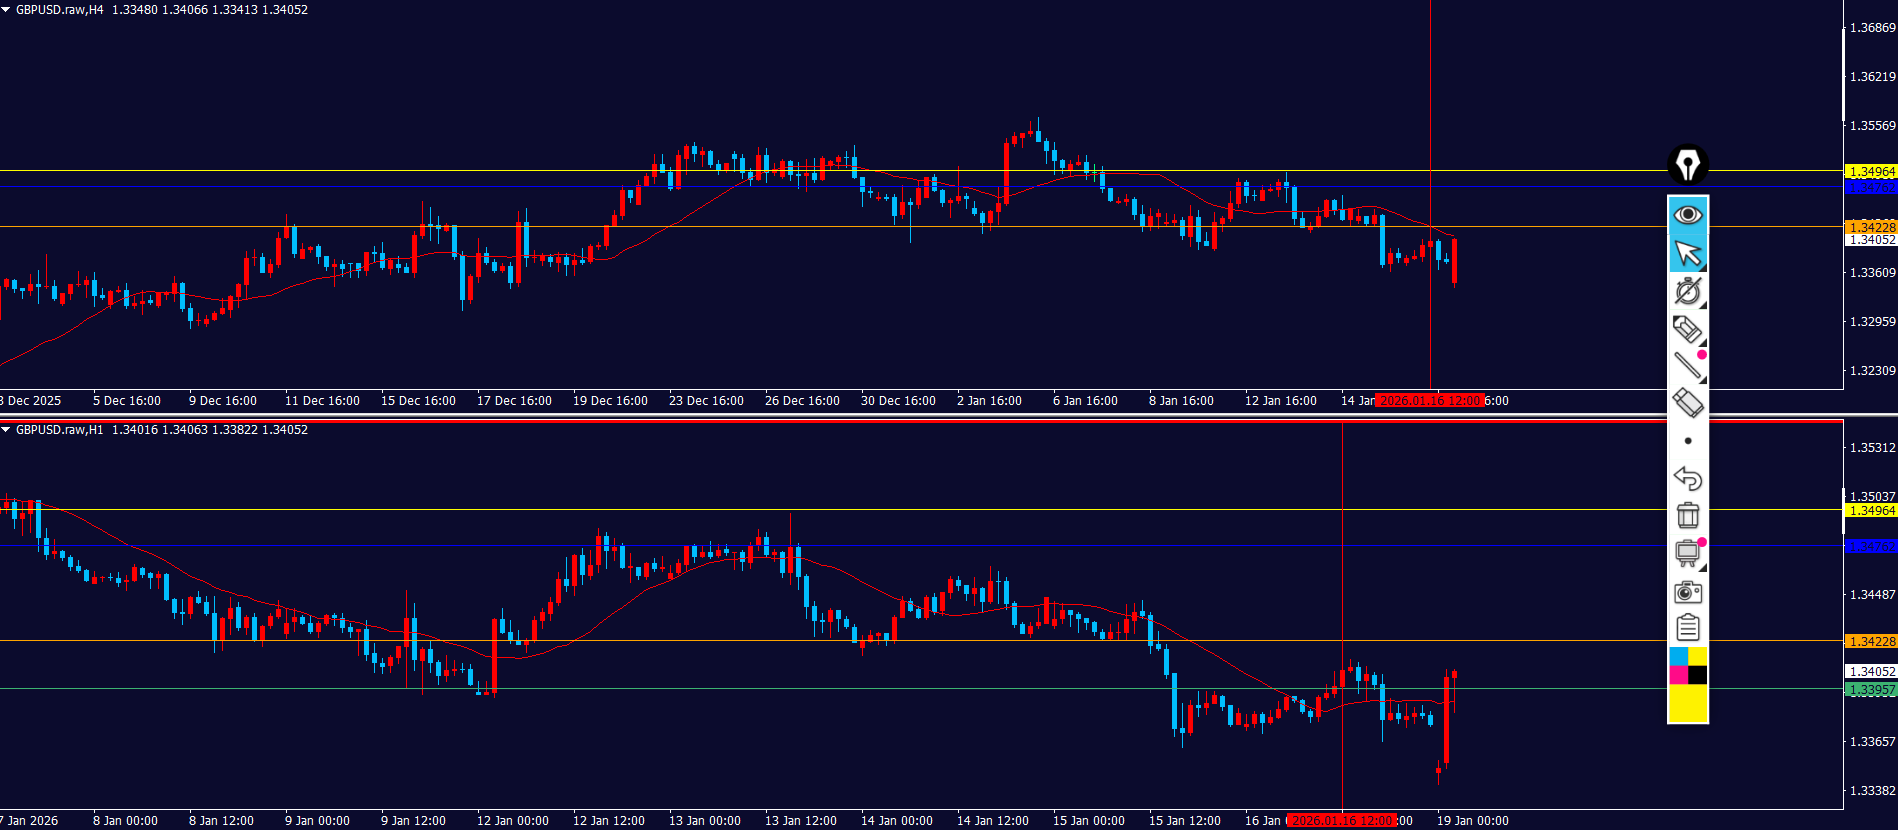The height and width of the screenshot is (830, 1898).
Task: Take a screenshot with the camera icon
Action: click(x=1688, y=591)
